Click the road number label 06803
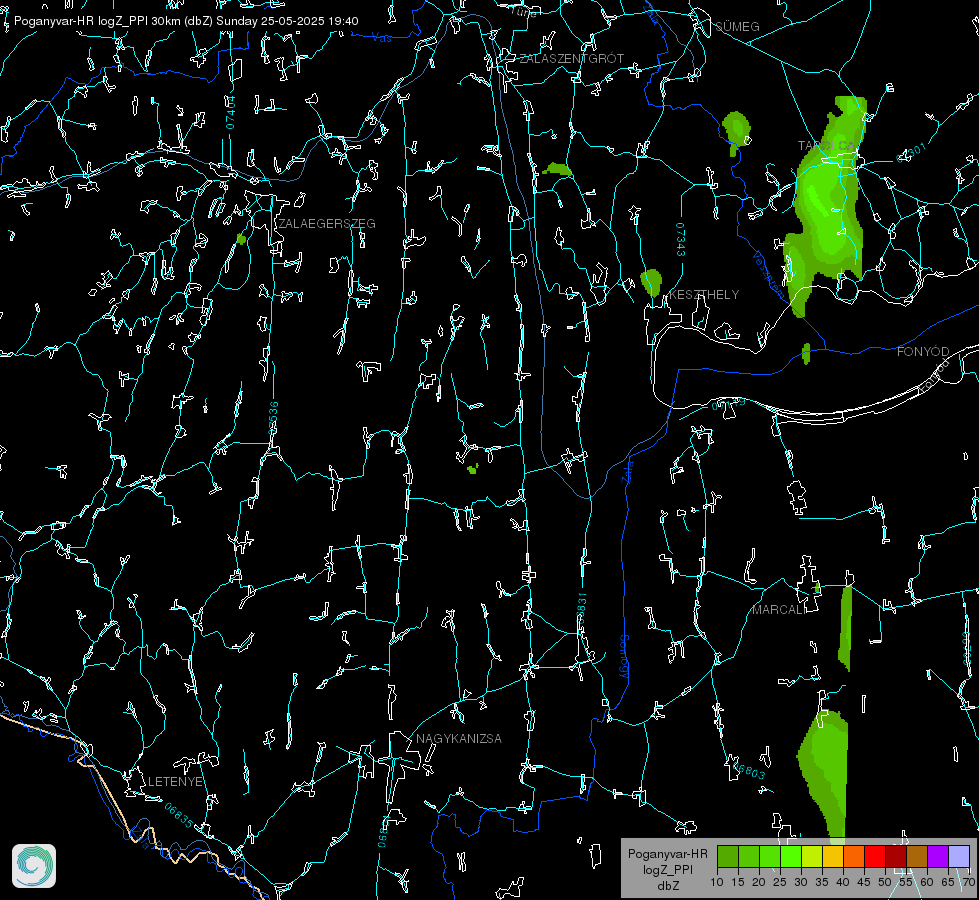This screenshot has height=900, width=979. point(748,770)
